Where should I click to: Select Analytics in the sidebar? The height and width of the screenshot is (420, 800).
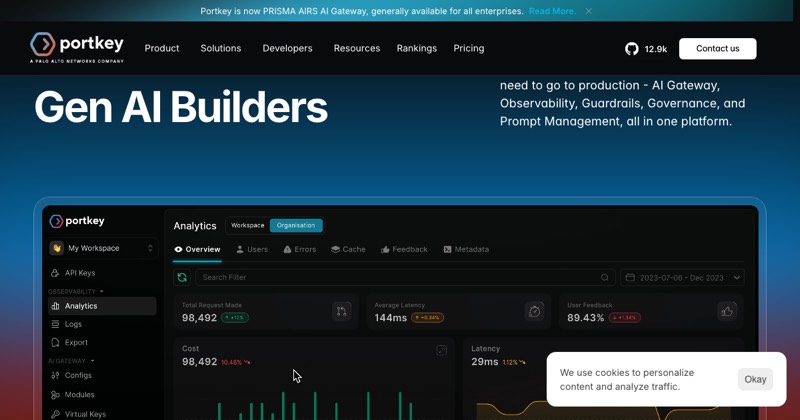[x=102, y=306]
